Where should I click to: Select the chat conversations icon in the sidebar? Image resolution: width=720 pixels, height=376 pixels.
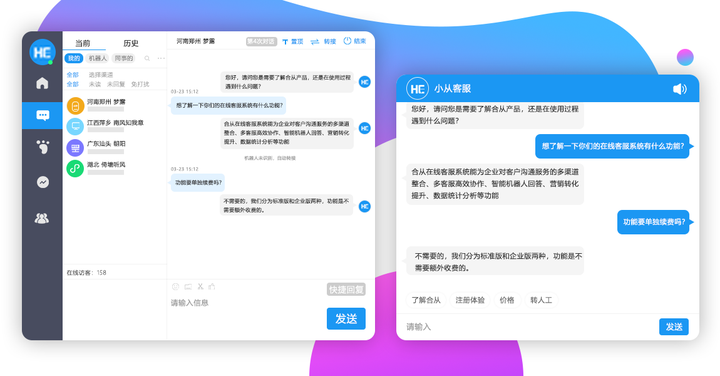point(42,115)
